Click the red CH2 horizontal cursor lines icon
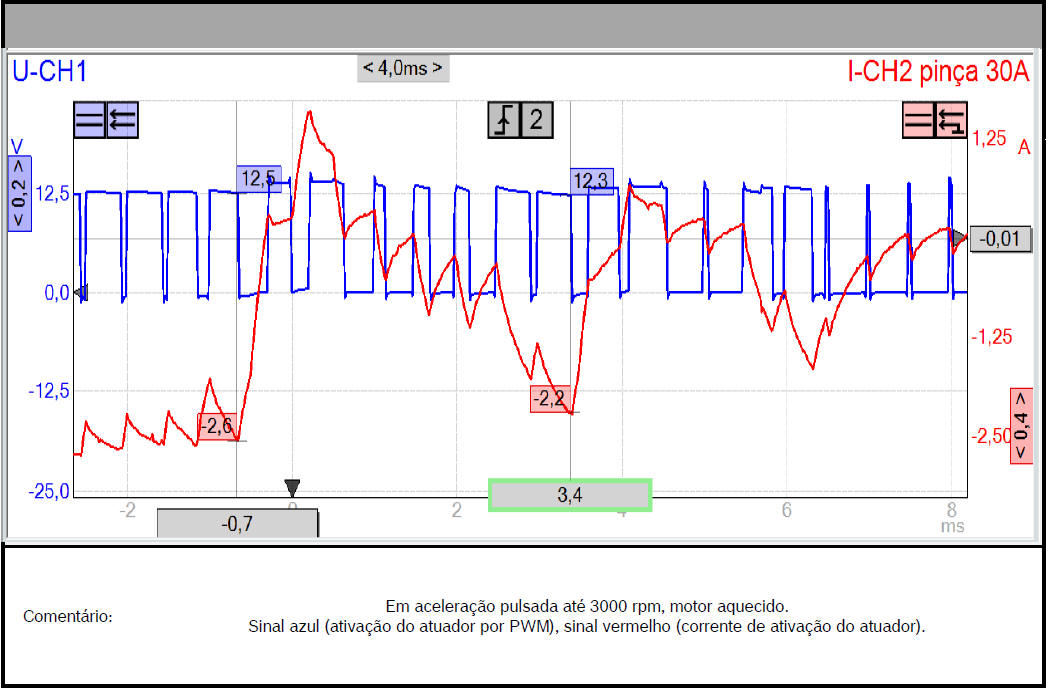 918,120
